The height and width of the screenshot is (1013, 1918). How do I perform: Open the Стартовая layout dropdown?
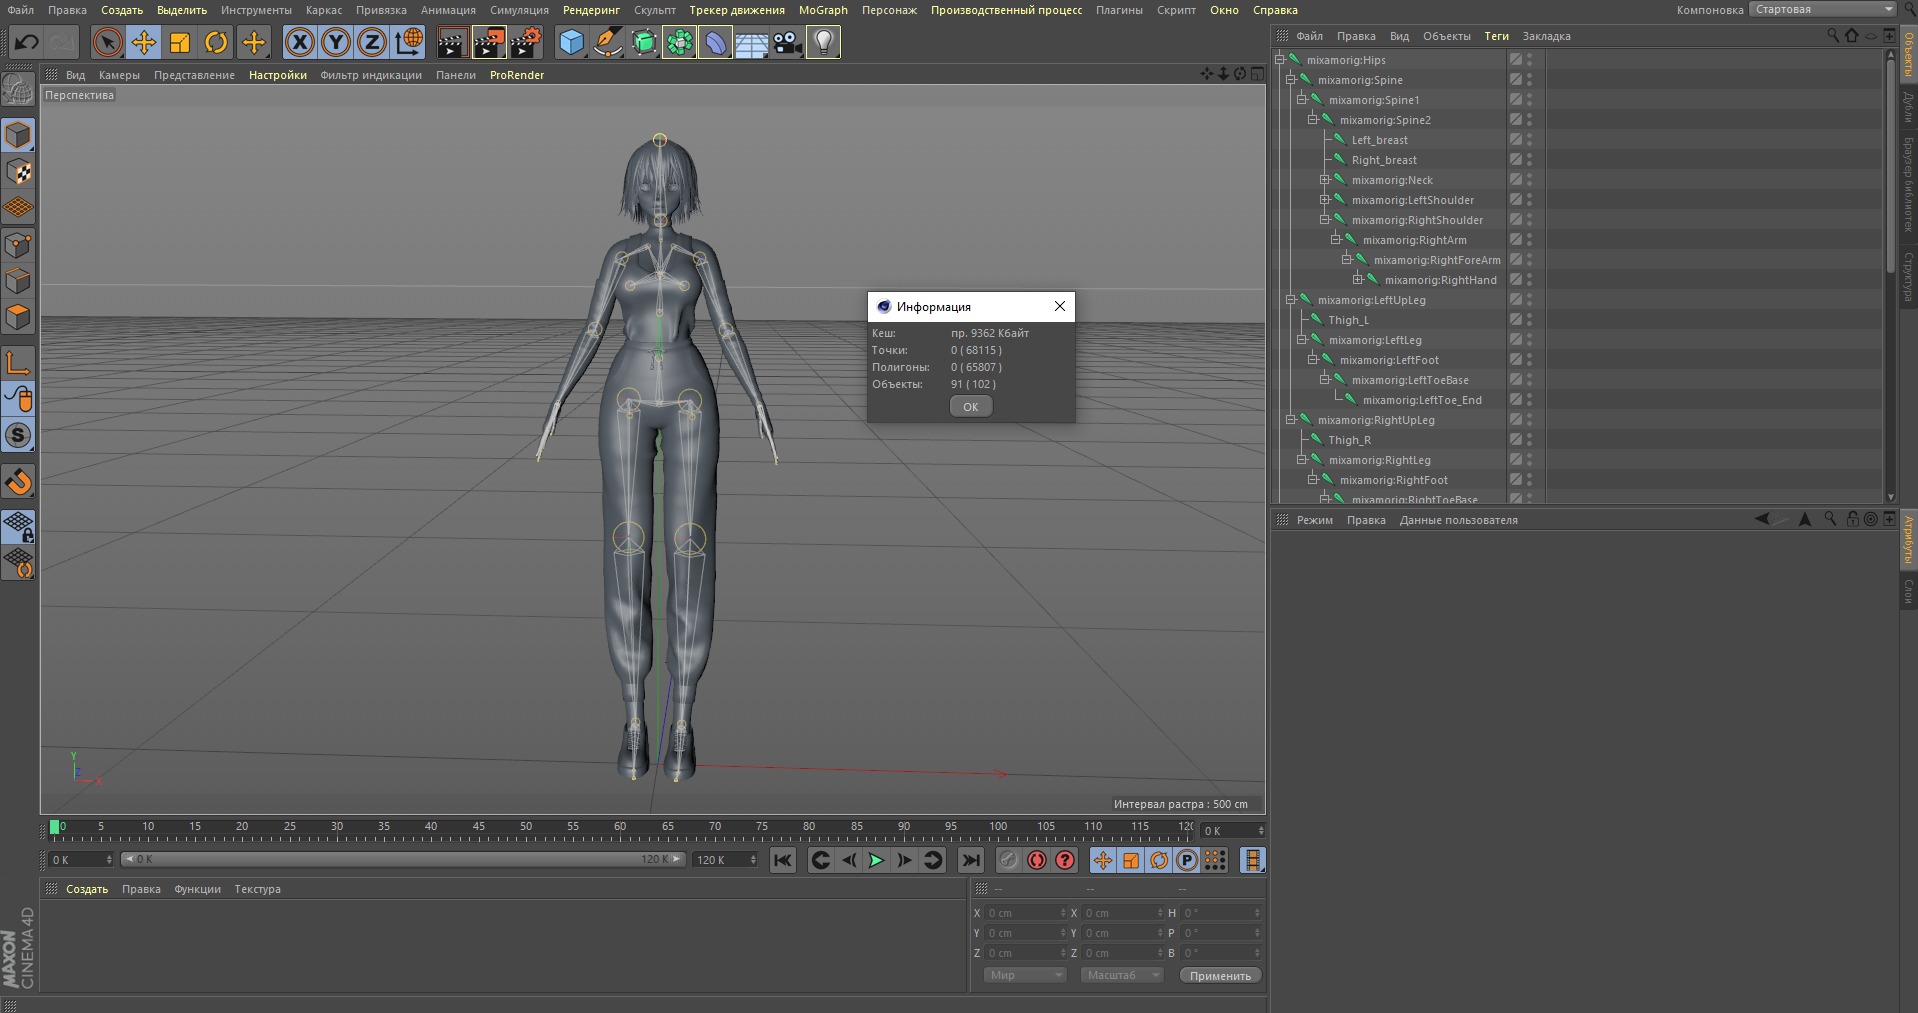pos(1822,9)
